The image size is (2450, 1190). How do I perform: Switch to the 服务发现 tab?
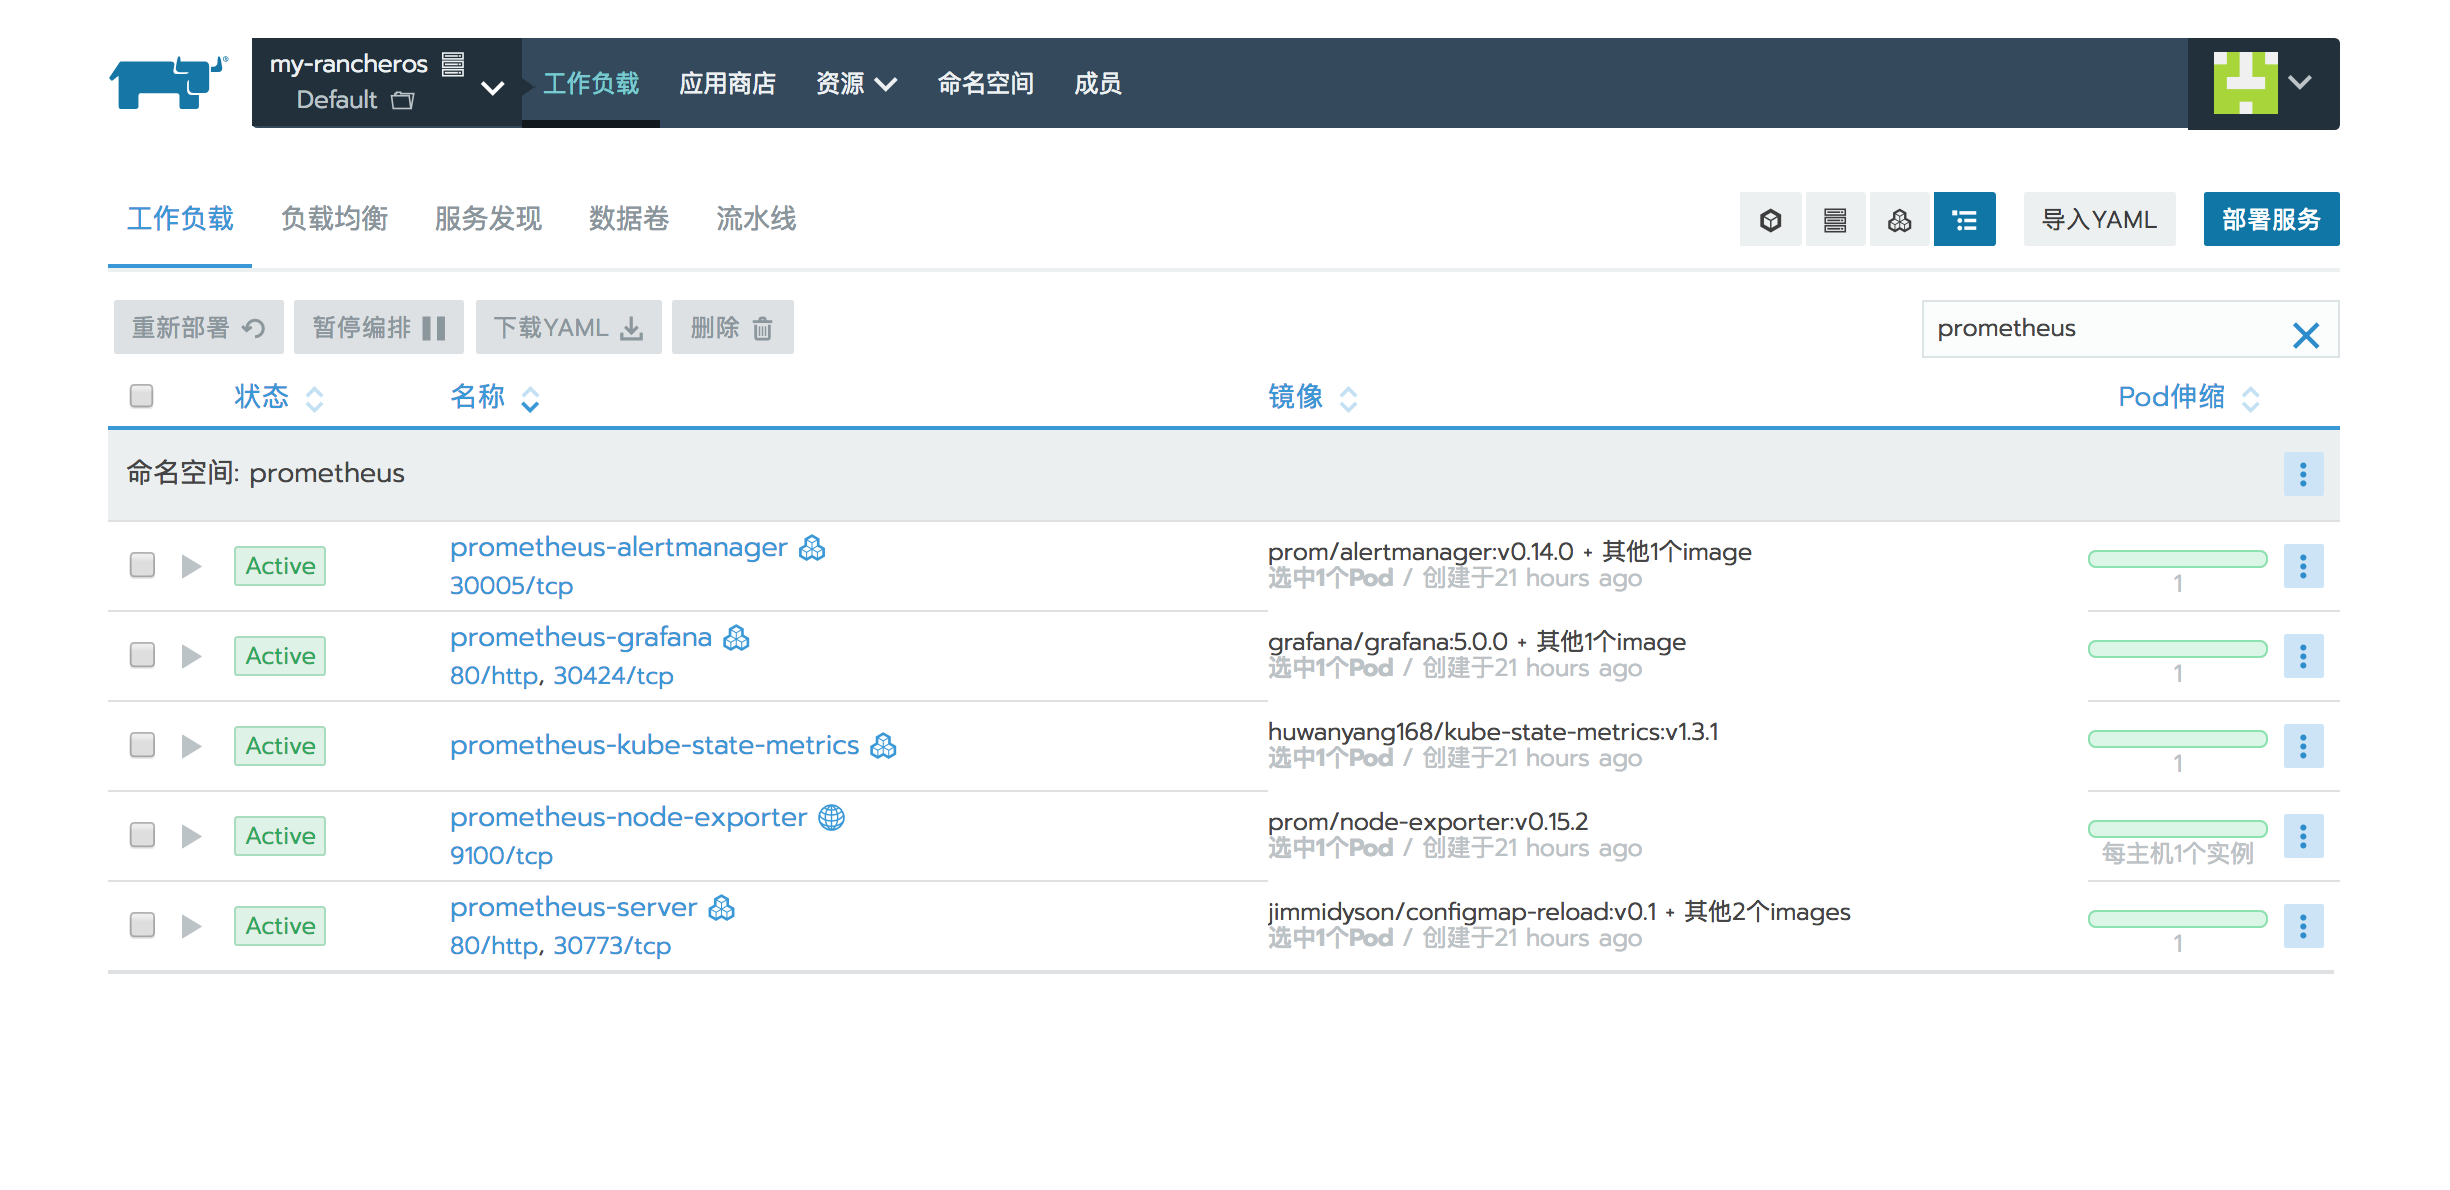488,219
